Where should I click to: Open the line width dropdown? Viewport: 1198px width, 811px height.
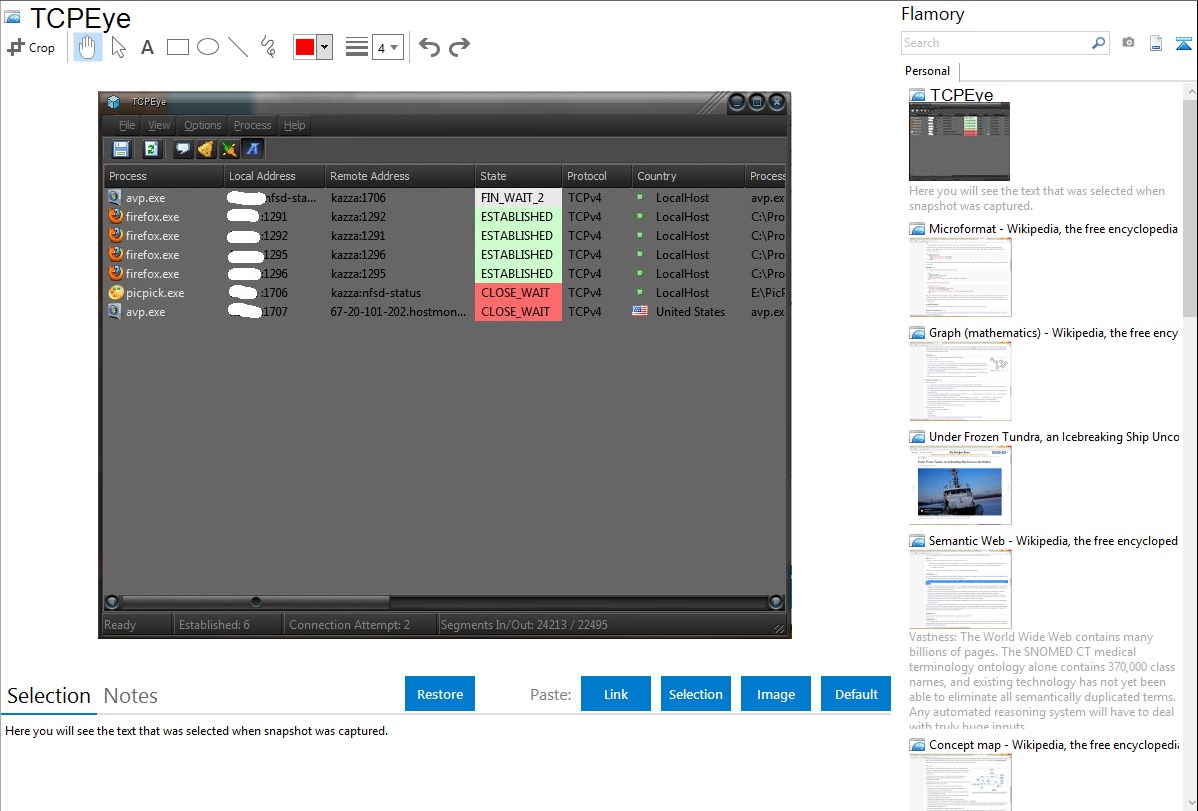(387, 47)
